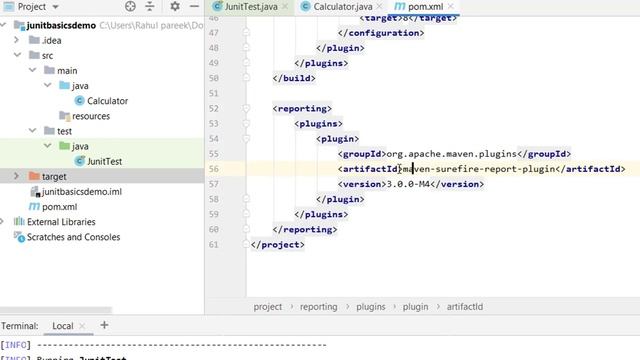Image resolution: width=640 pixels, height=360 pixels.
Task: Open JunitTest class in project tree
Action: point(104,162)
